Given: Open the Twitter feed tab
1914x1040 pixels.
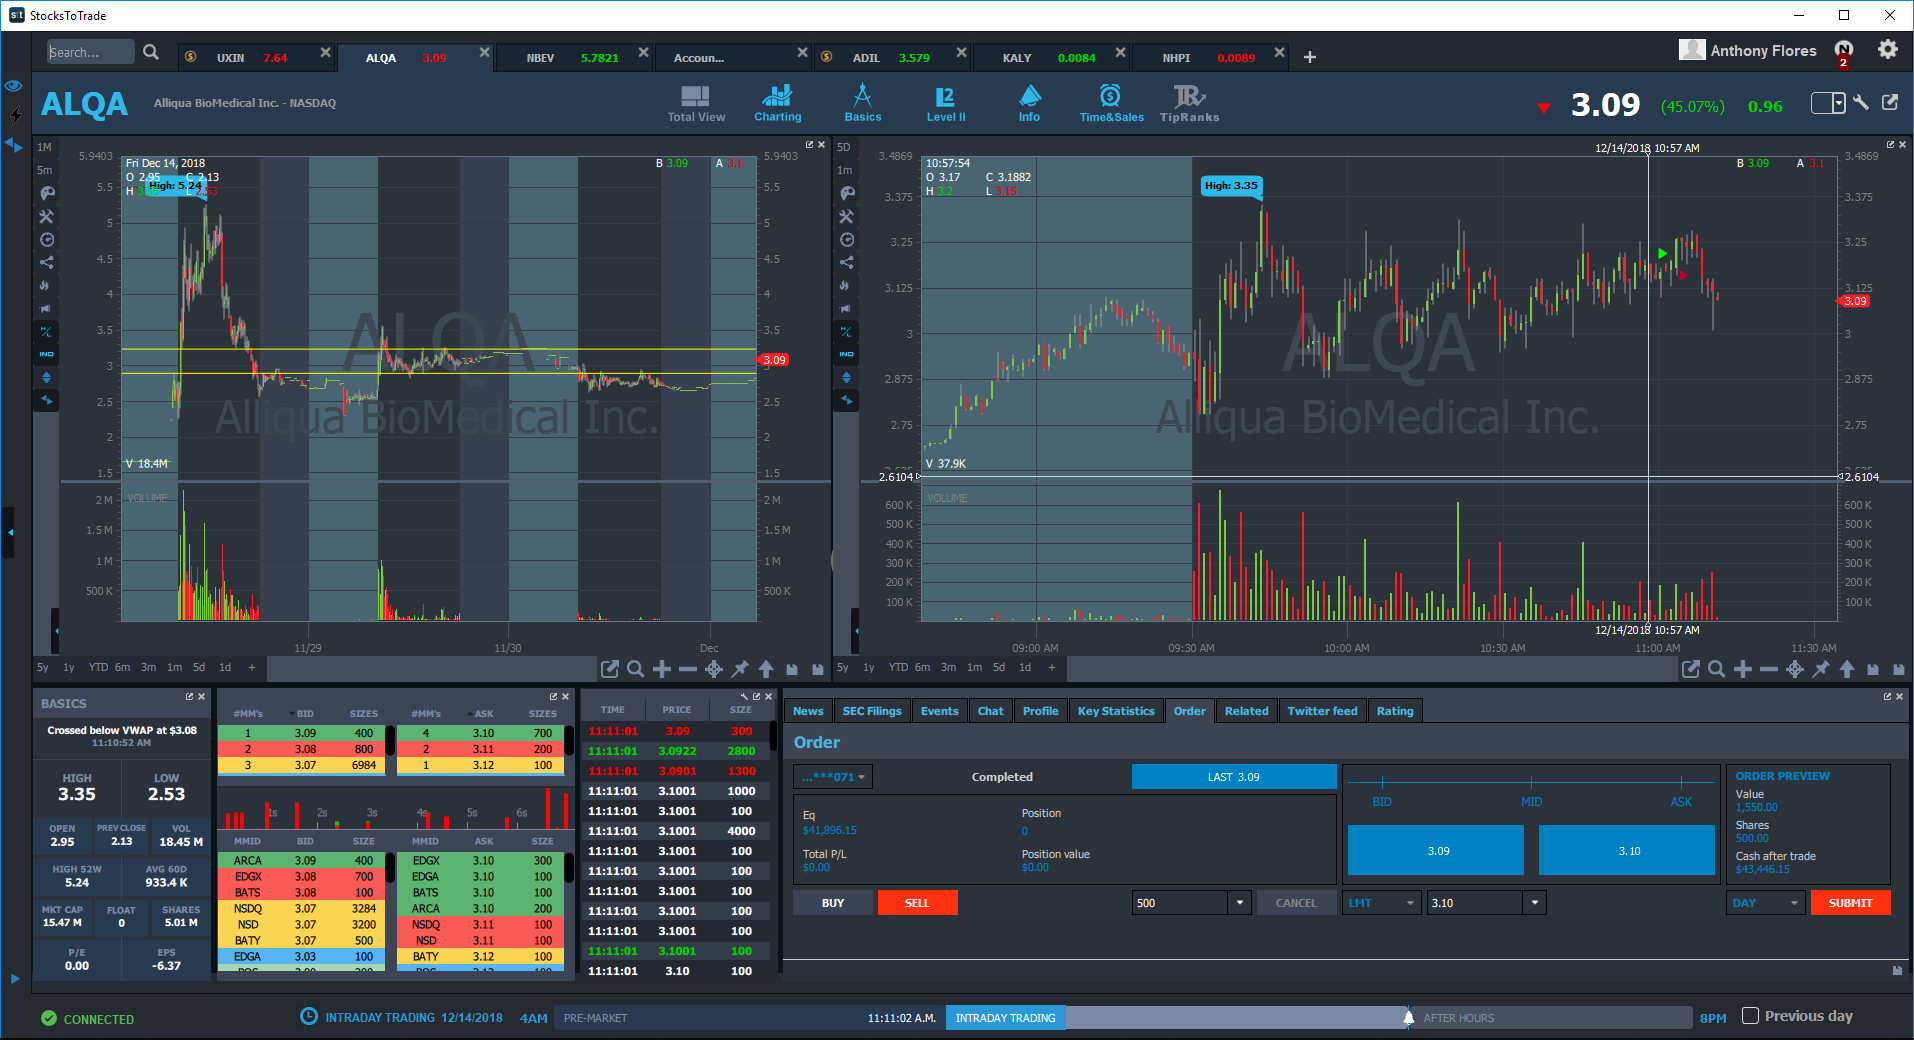Looking at the screenshot, I should 1322,711.
